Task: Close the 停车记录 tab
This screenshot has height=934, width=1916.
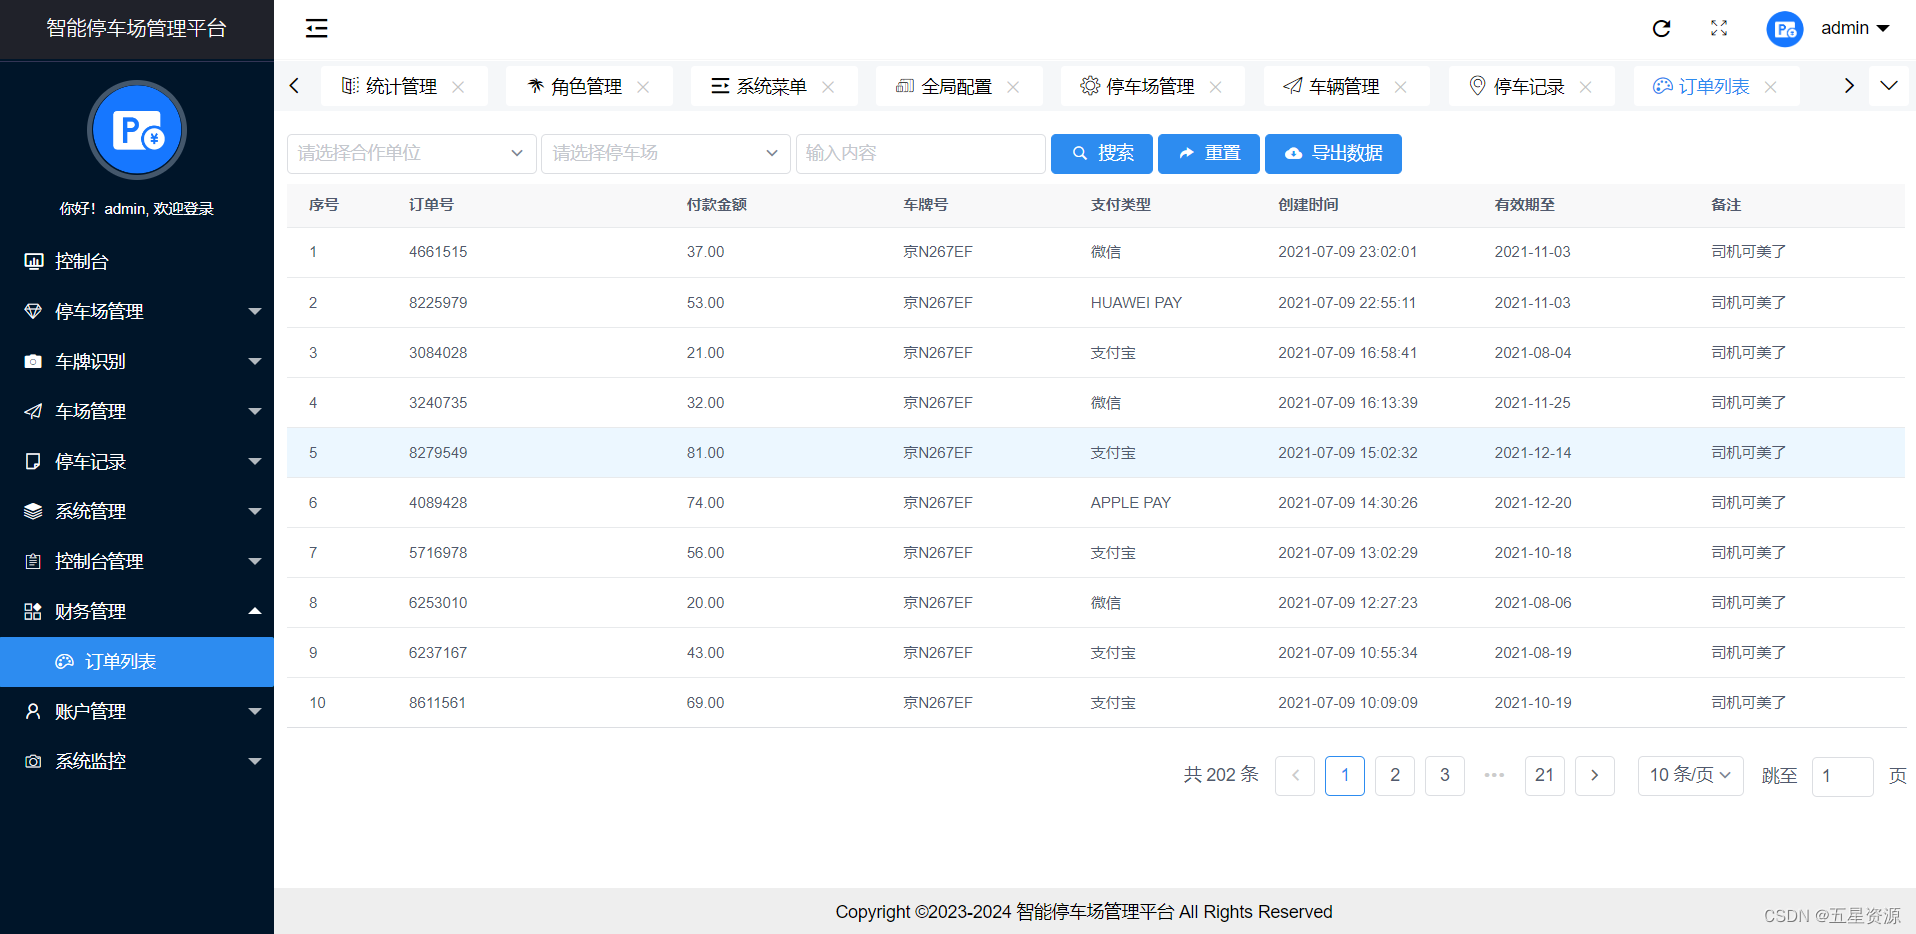Action: pyautogui.click(x=1585, y=87)
